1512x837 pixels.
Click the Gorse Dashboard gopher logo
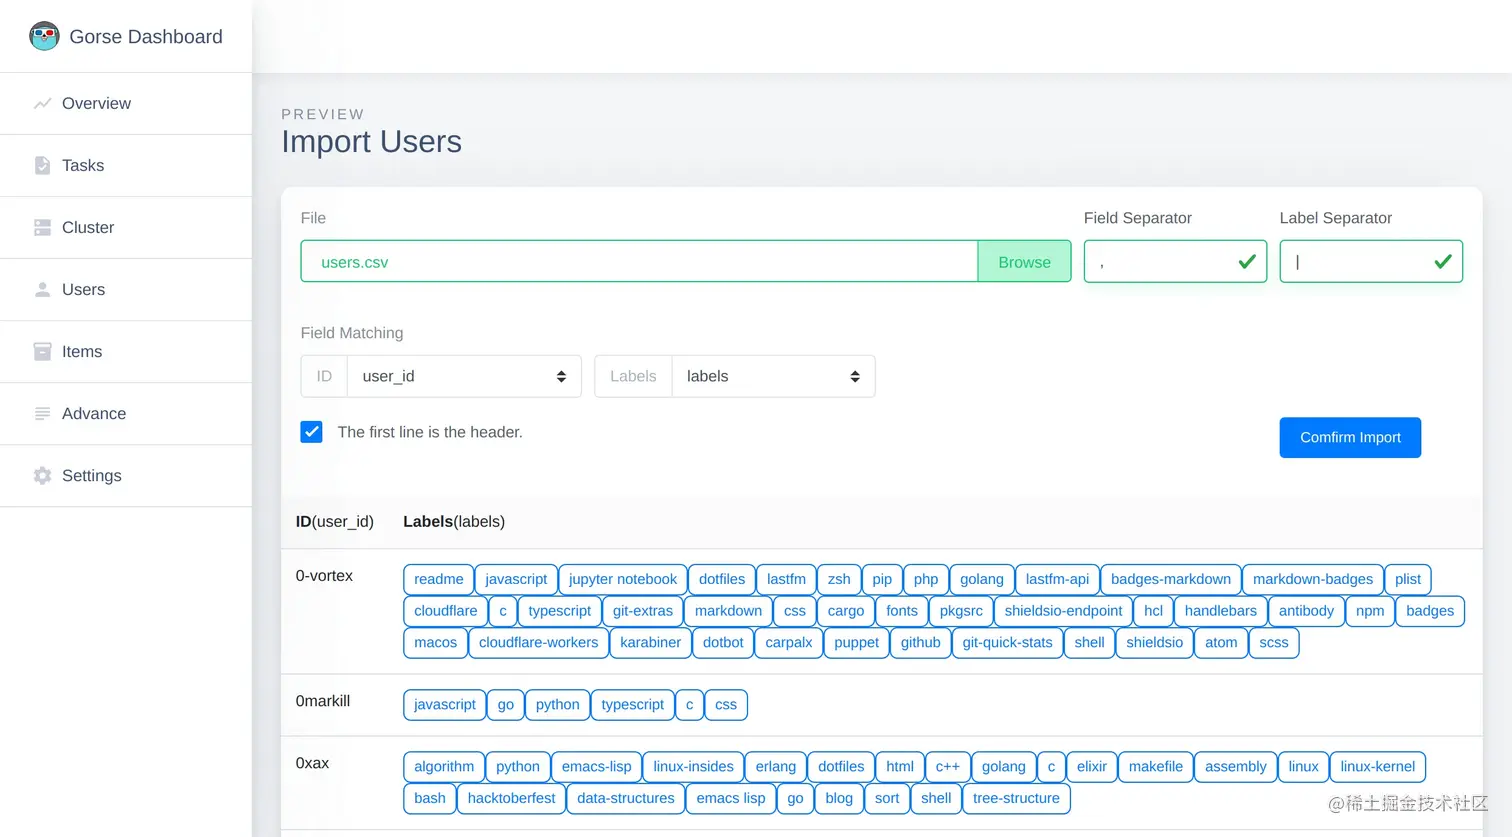(44, 36)
